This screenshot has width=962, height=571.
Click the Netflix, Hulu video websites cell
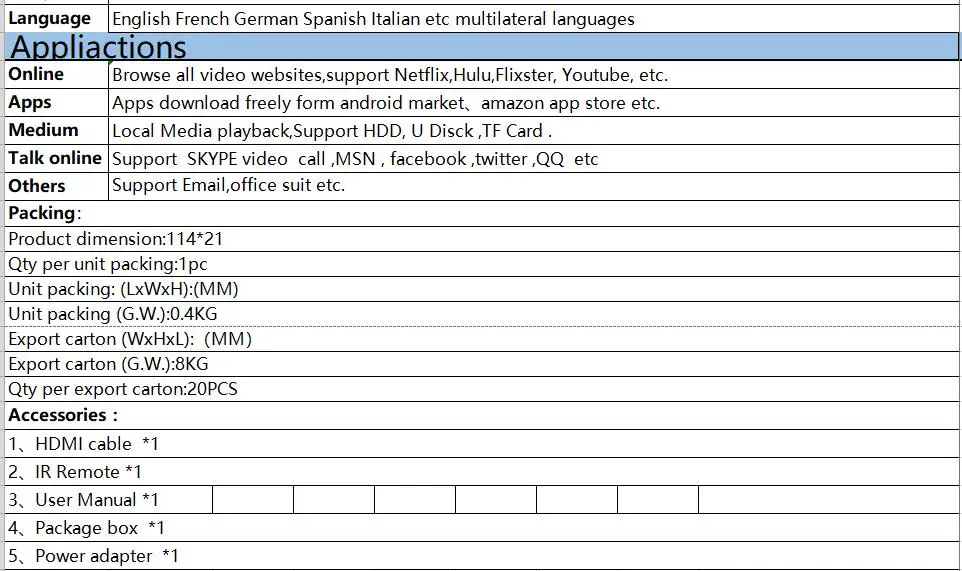click(x=534, y=75)
